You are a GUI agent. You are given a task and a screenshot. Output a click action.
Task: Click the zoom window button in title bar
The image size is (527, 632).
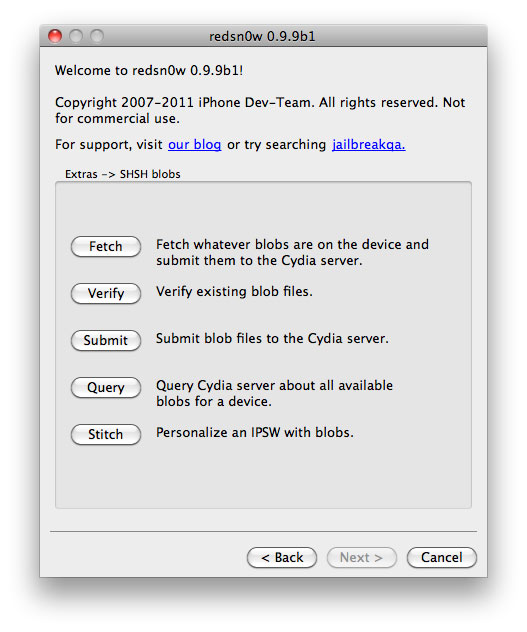[x=97, y=36]
